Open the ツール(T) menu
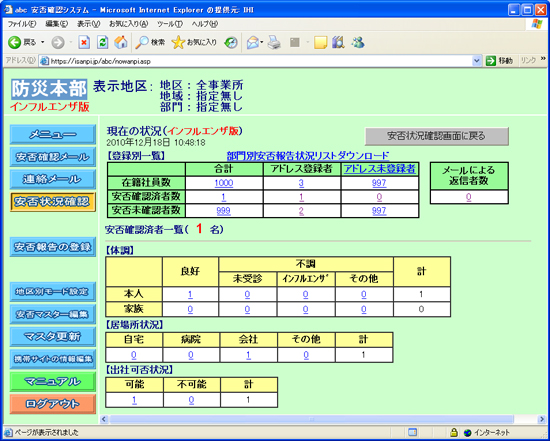 (x=170, y=24)
